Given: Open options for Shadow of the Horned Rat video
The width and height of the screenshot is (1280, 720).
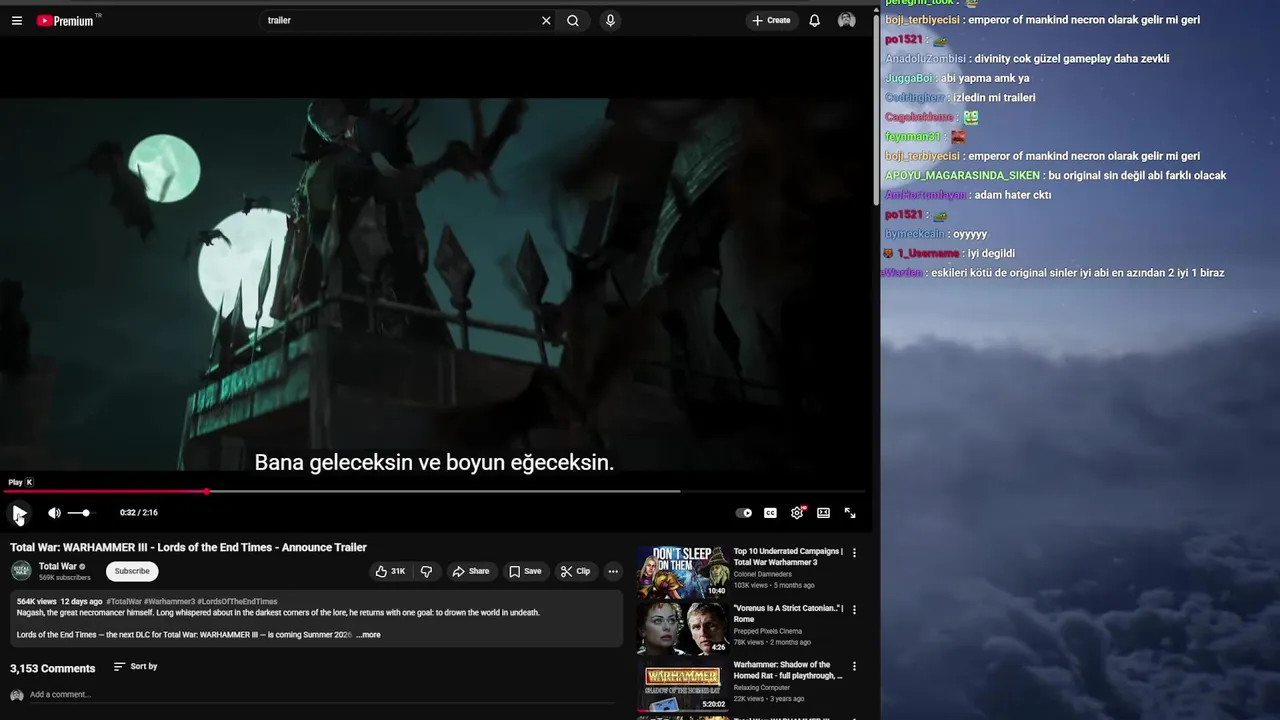Looking at the screenshot, I should click(854, 666).
